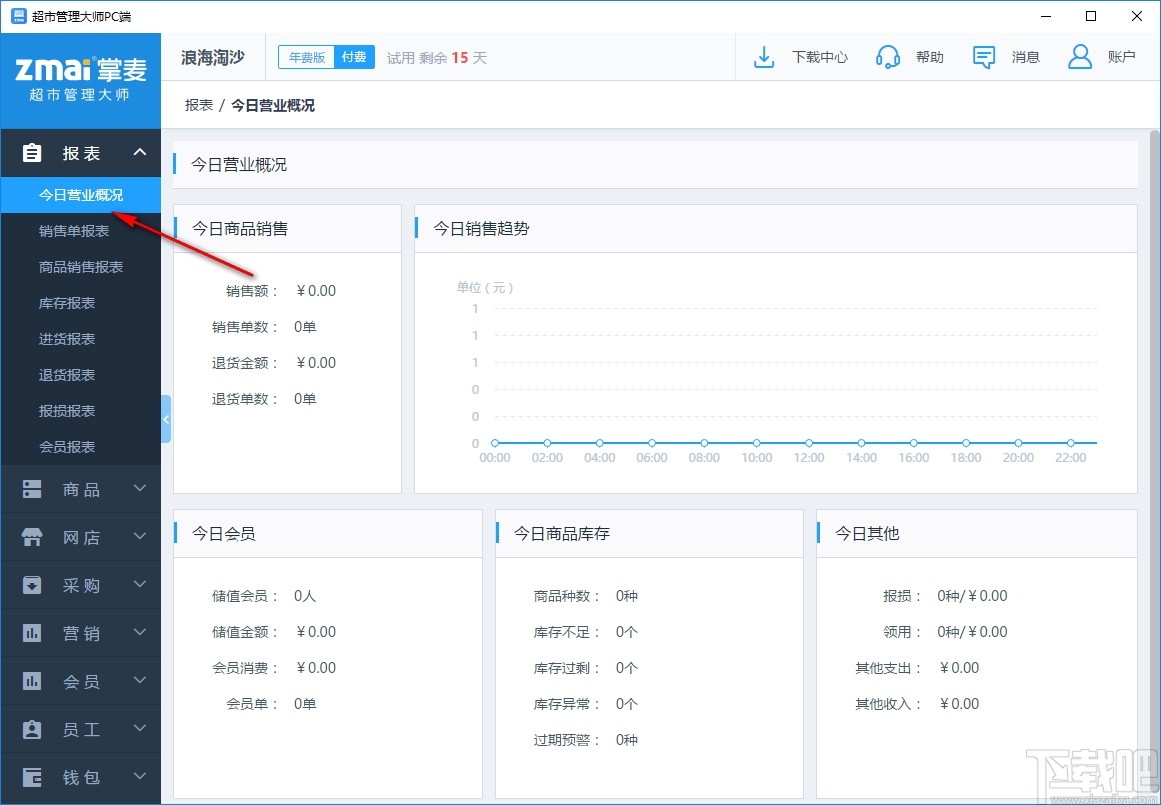
Task: Click the 其他收入 value
Action: click(959, 704)
